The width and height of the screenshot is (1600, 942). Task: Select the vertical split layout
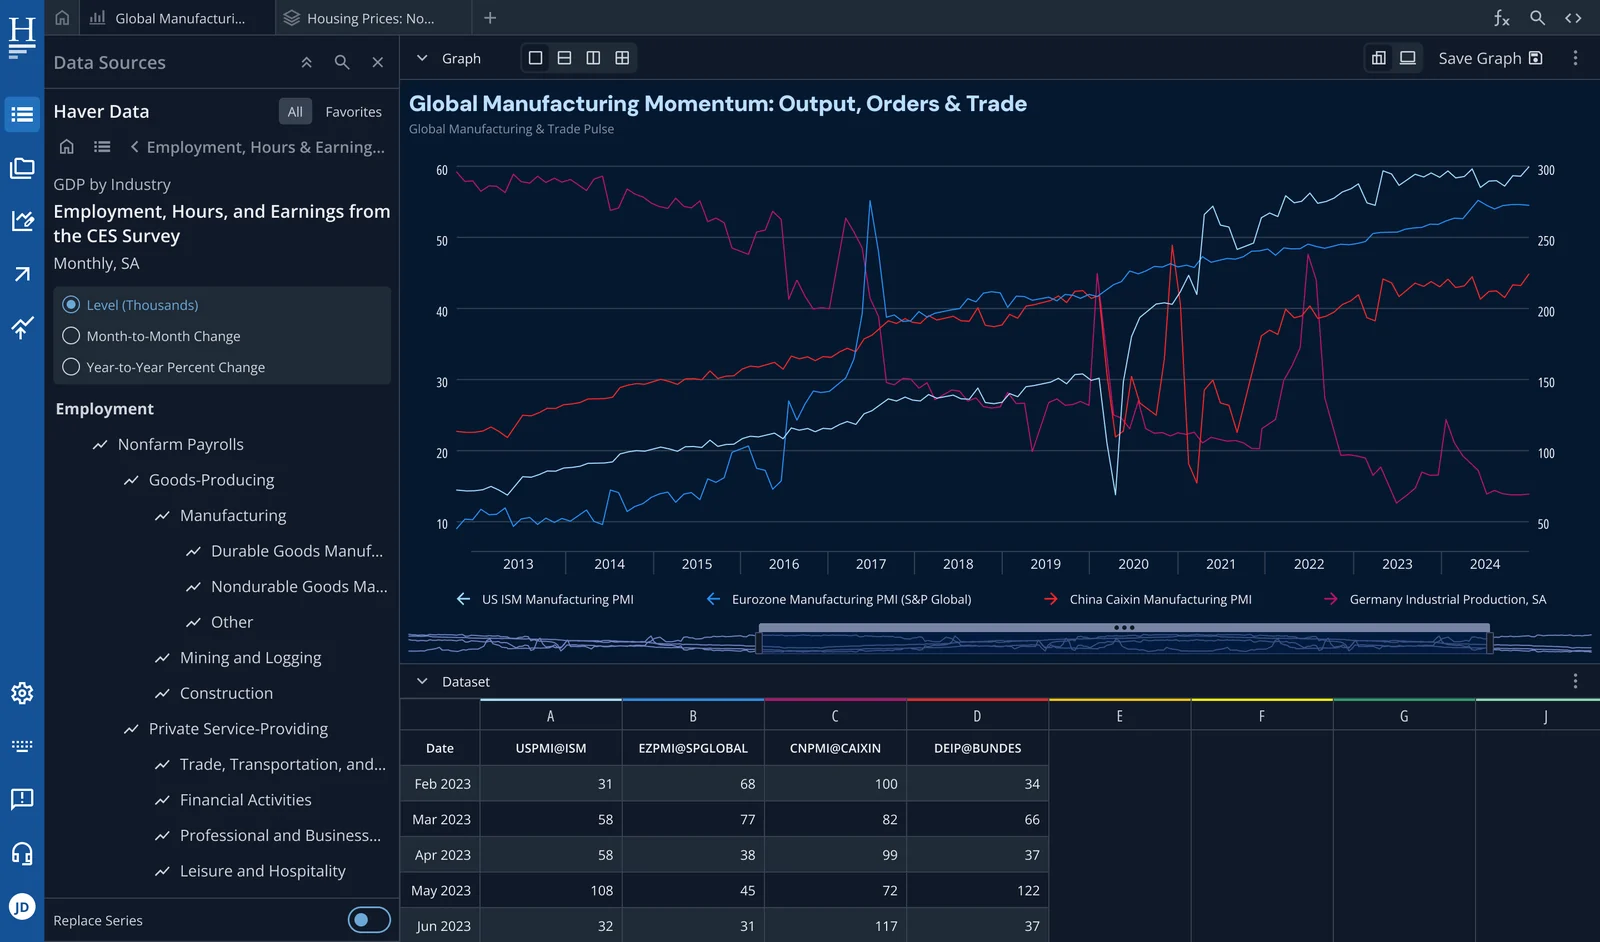point(593,58)
